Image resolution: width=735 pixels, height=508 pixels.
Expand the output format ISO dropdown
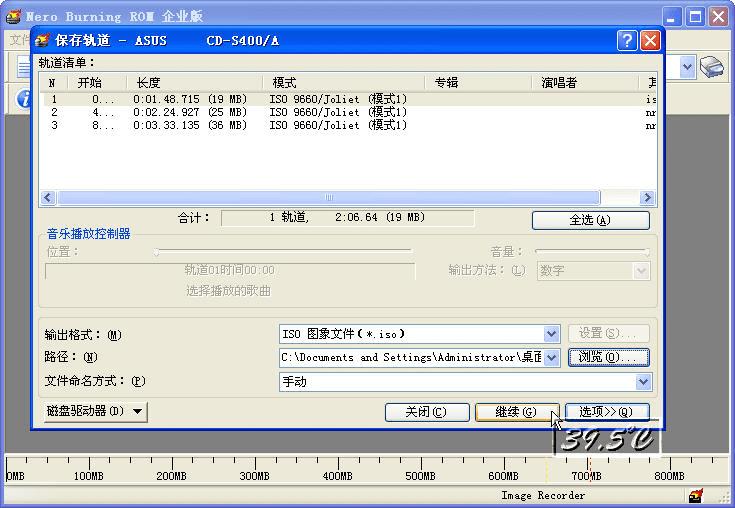click(x=551, y=334)
